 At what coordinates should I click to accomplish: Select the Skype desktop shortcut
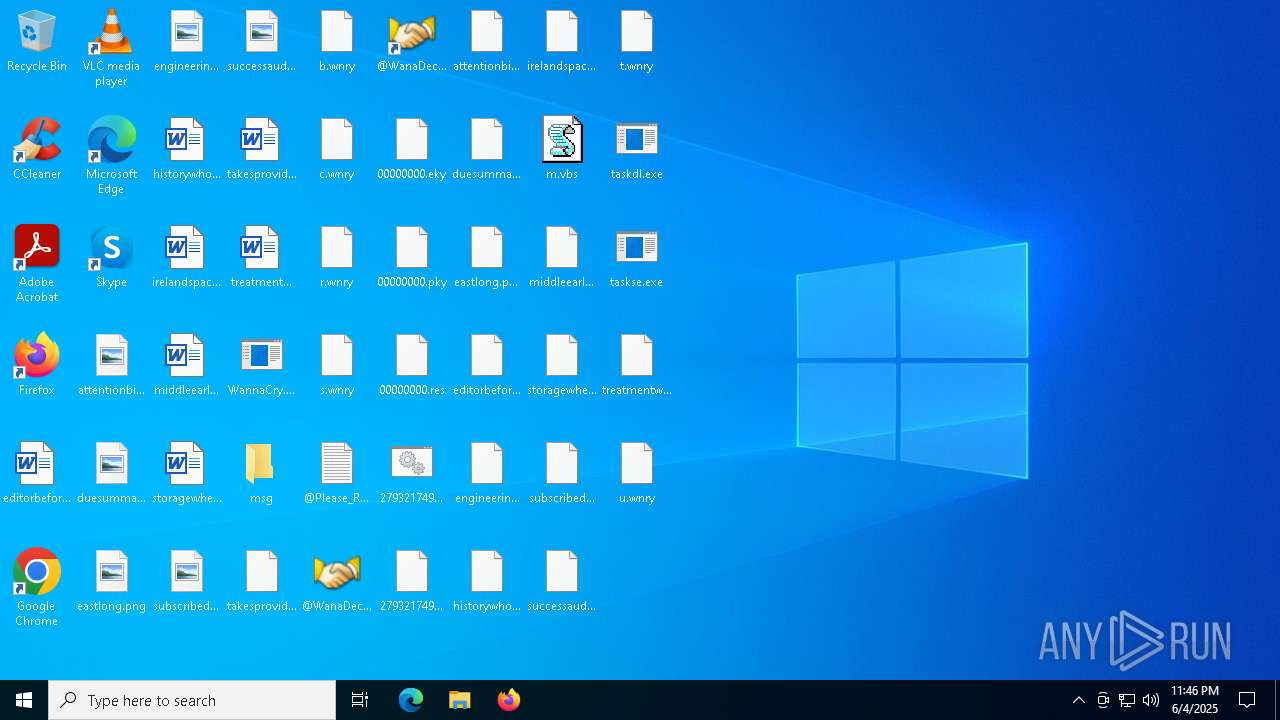point(111,258)
